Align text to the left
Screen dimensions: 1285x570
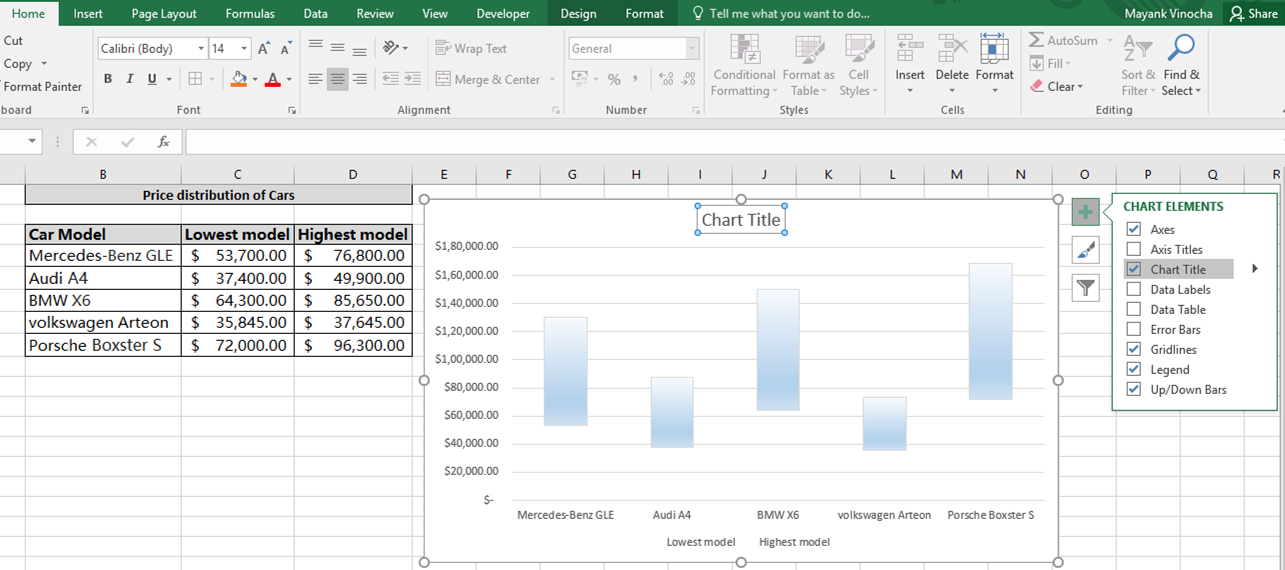pos(316,79)
